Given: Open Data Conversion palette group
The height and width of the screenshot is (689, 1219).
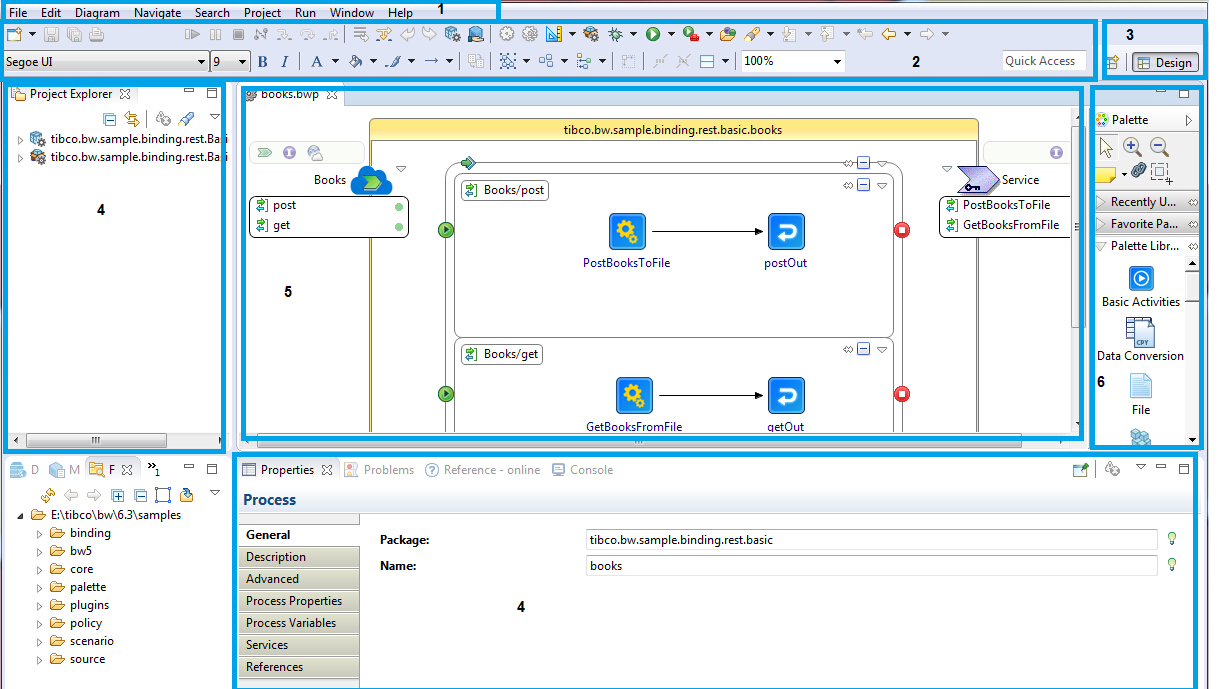Looking at the screenshot, I should (1140, 332).
